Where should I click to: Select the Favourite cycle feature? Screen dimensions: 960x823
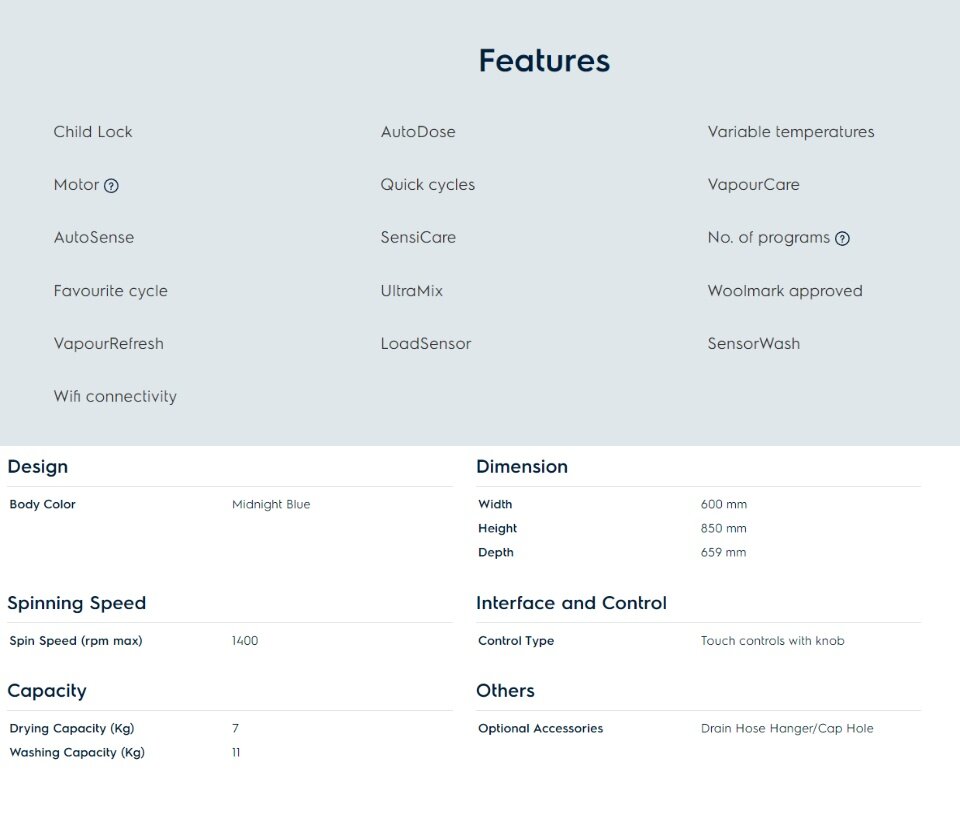(x=111, y=291)
